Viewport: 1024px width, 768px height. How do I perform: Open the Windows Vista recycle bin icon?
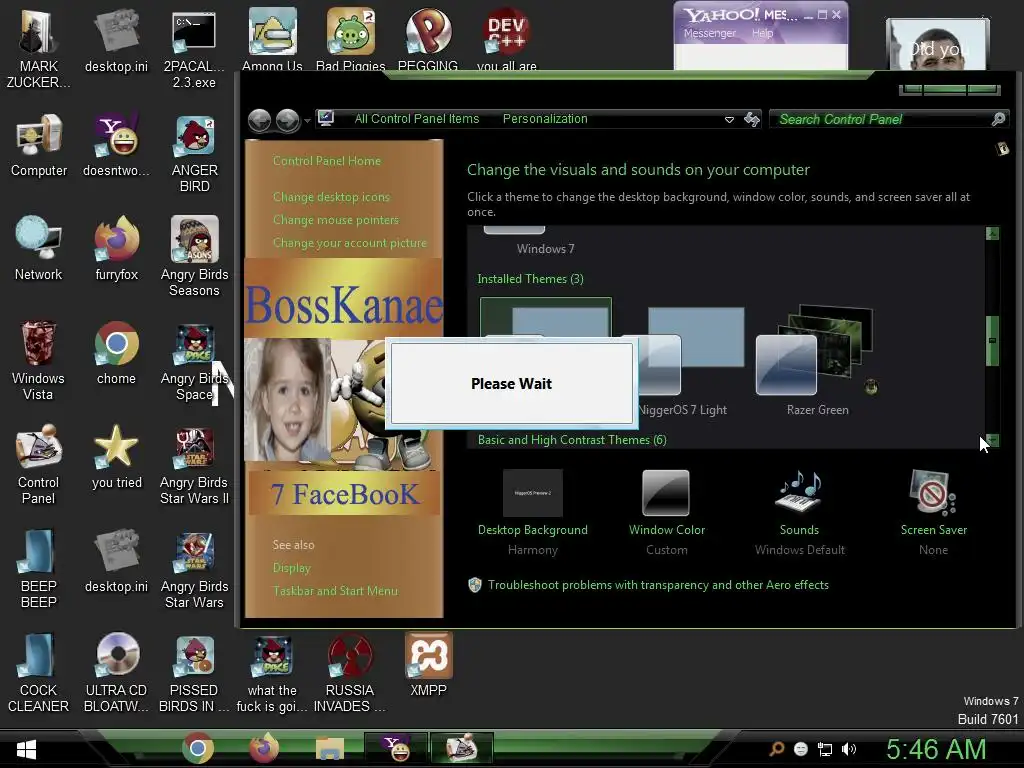pos(38,360)
